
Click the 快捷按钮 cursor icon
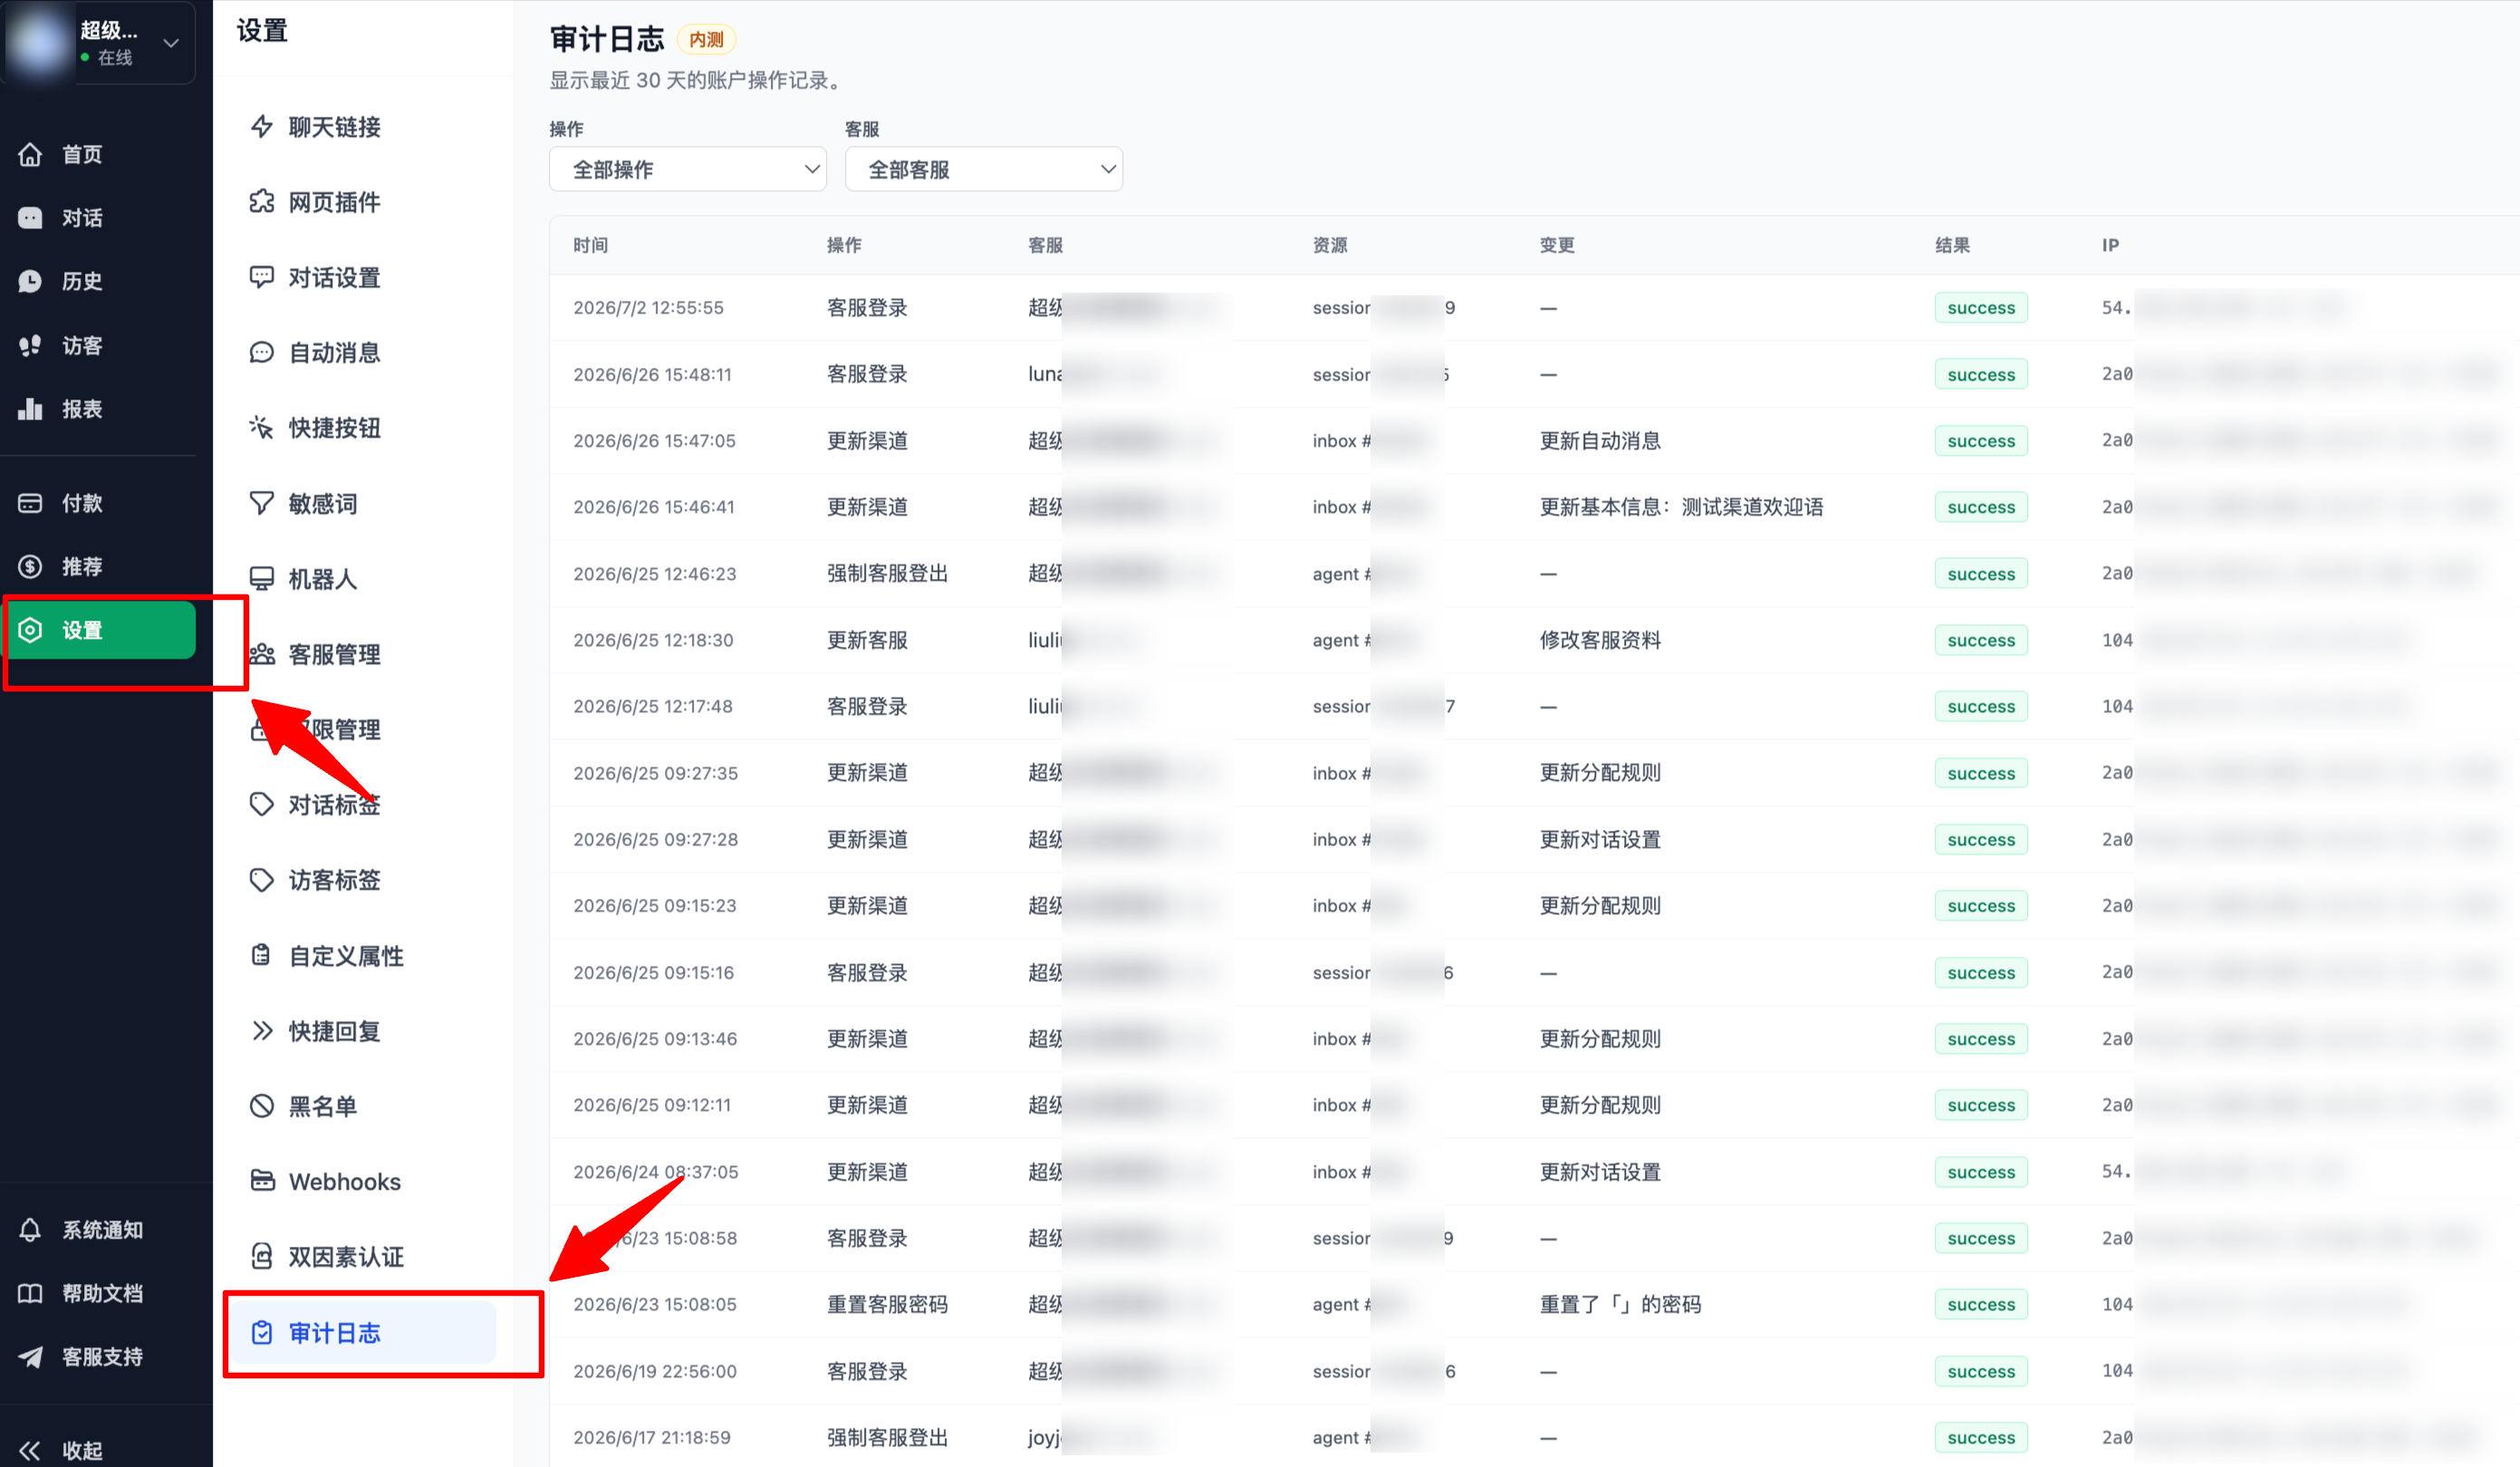pyautogui.click(x=262, y=428)
